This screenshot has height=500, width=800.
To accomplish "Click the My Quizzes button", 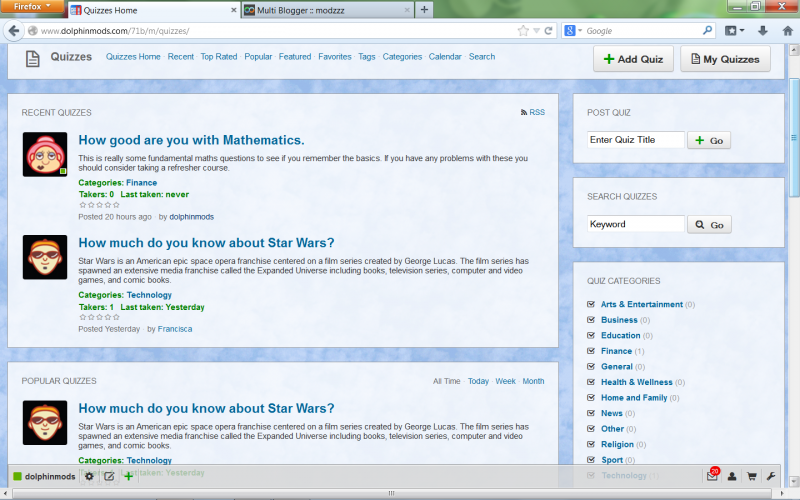I will [x=725, y=59].
